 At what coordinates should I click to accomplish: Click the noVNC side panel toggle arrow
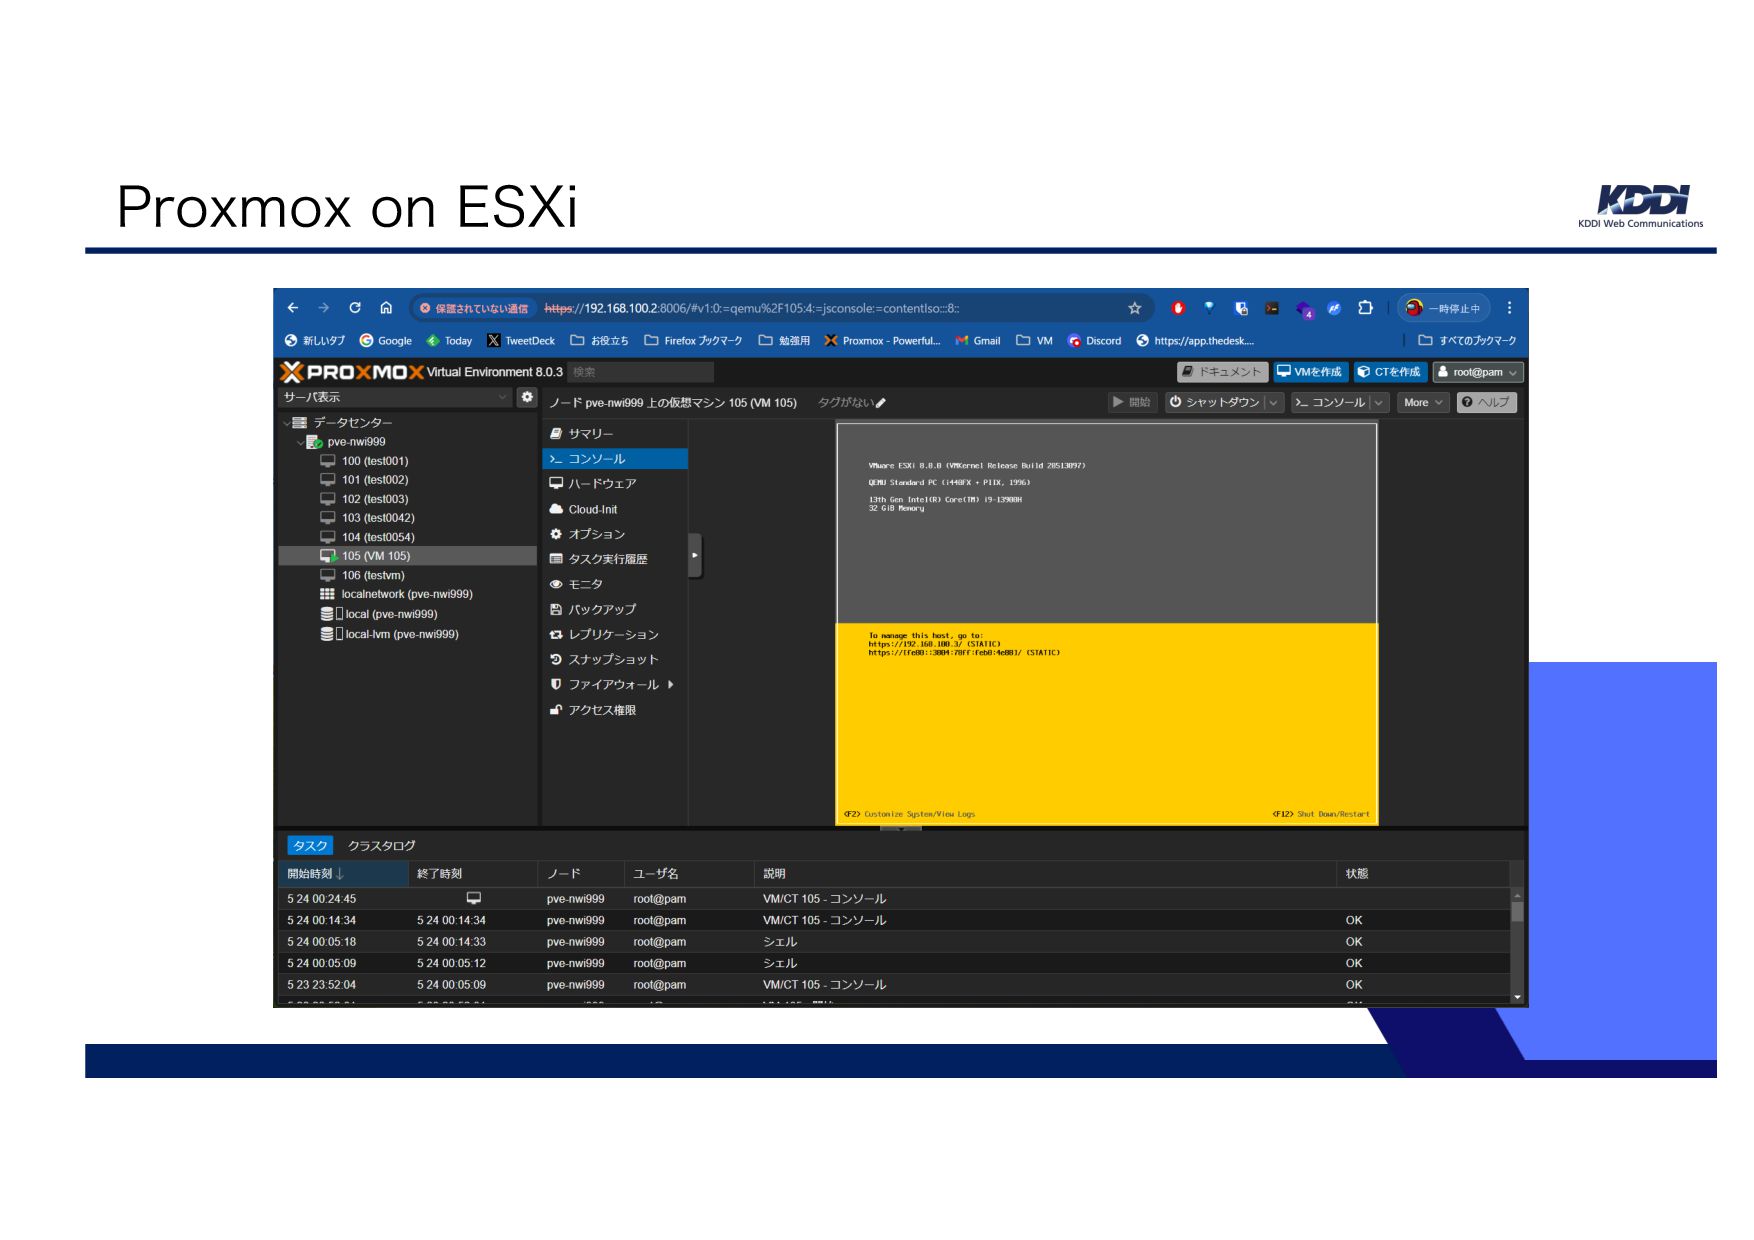pyautogui.click(x=695, y=555)
